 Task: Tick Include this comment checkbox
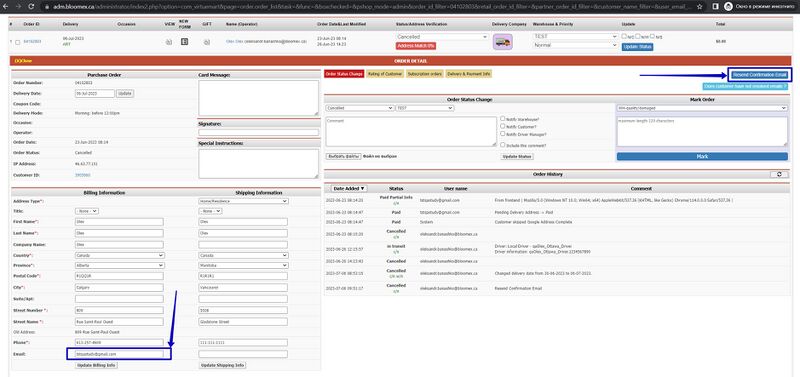pos(503,145)
